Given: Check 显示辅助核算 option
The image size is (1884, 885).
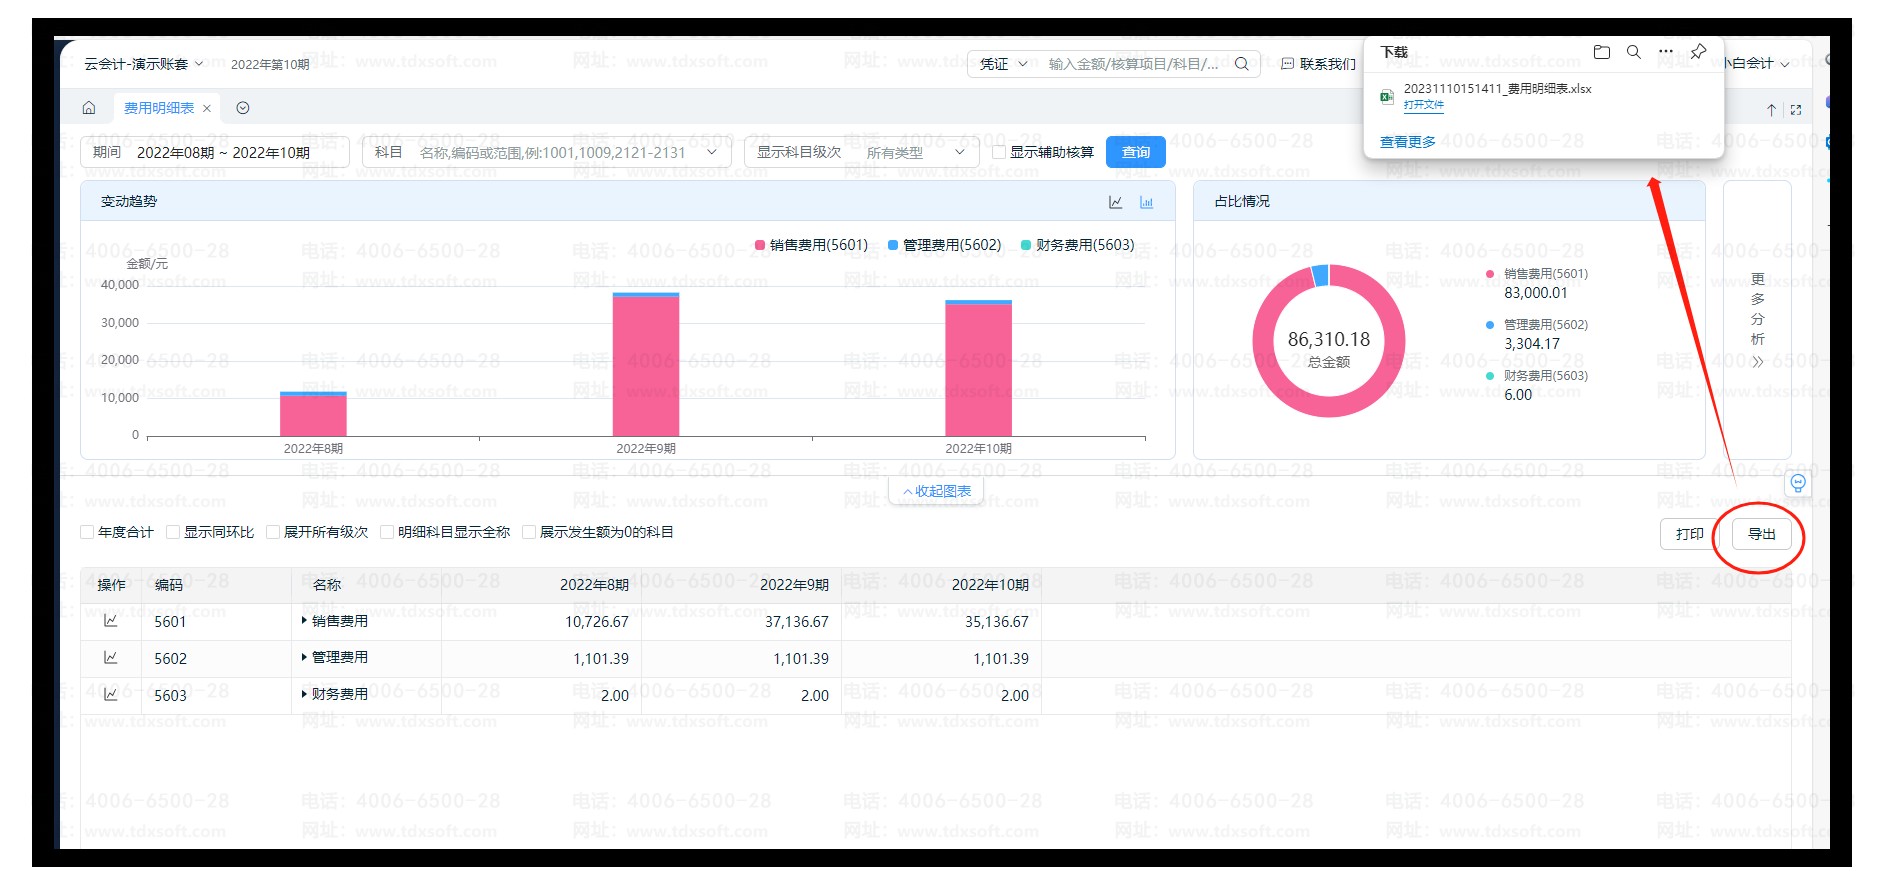Looking at the screenshot, I should [x=998, y=152].
